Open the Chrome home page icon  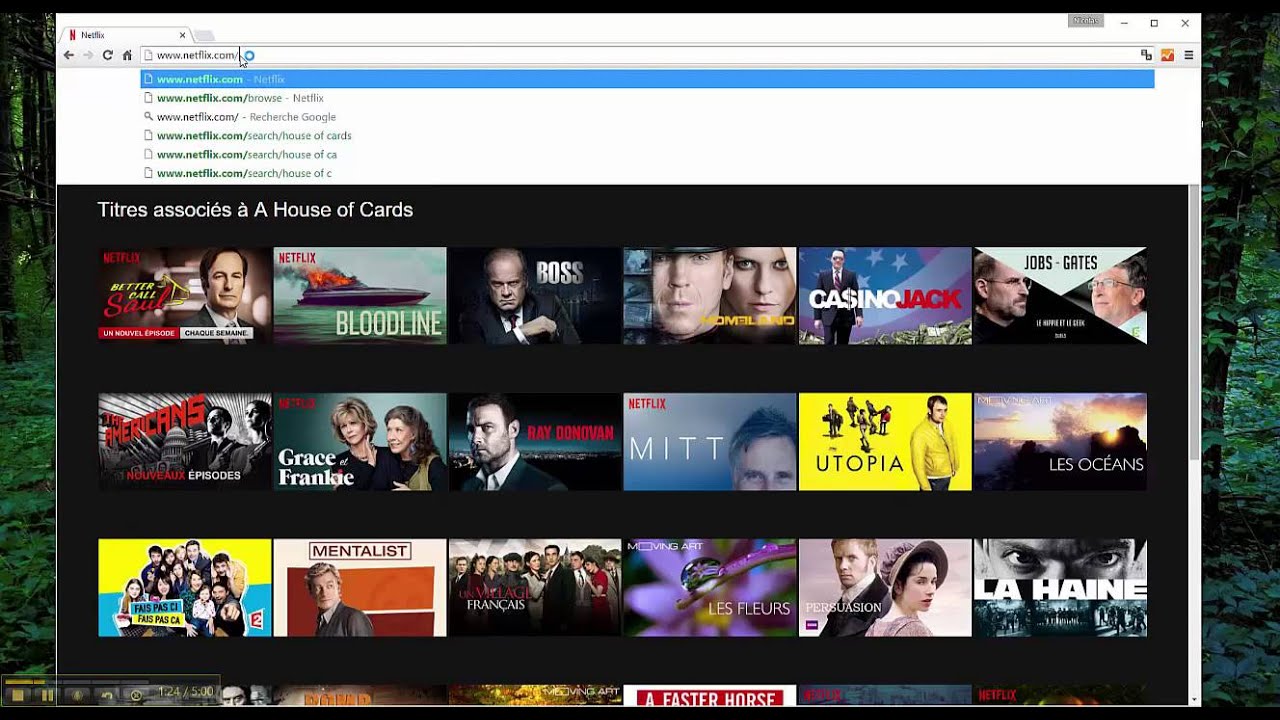127,55
